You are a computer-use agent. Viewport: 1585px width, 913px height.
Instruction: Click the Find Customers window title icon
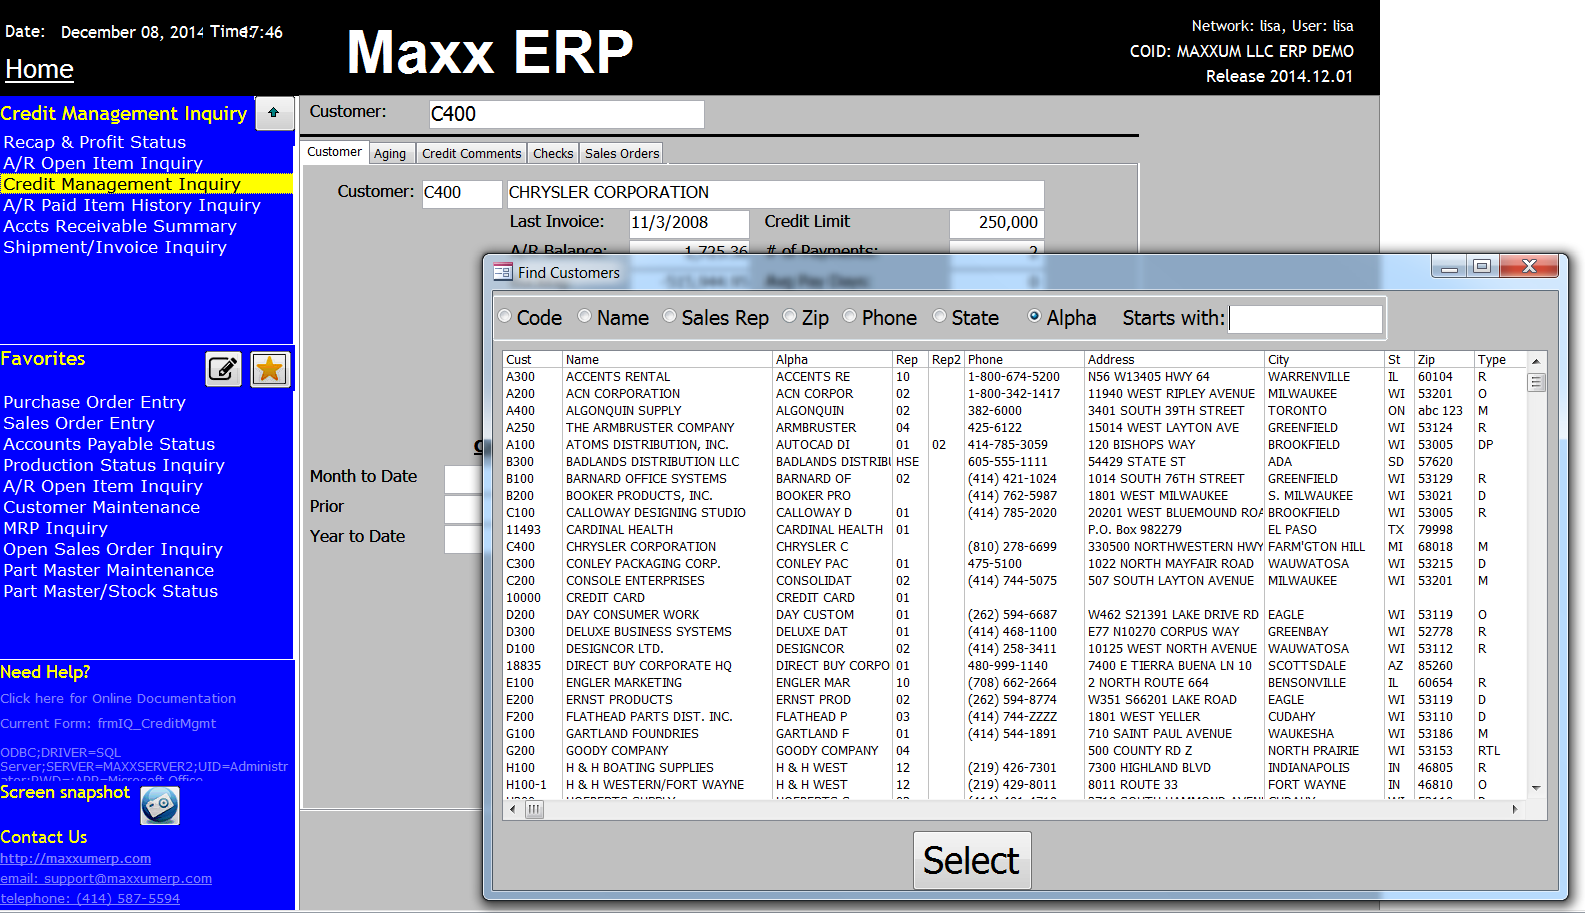(x=503, y=272)
